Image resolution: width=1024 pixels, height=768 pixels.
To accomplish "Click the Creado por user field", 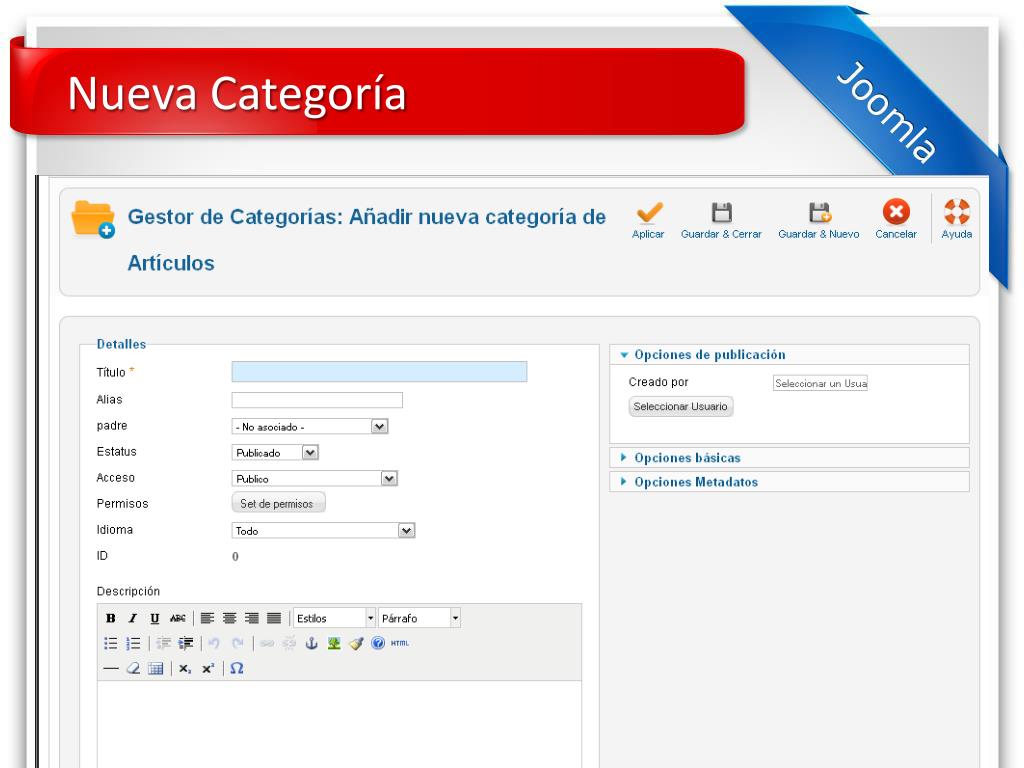I will point(820,383).
